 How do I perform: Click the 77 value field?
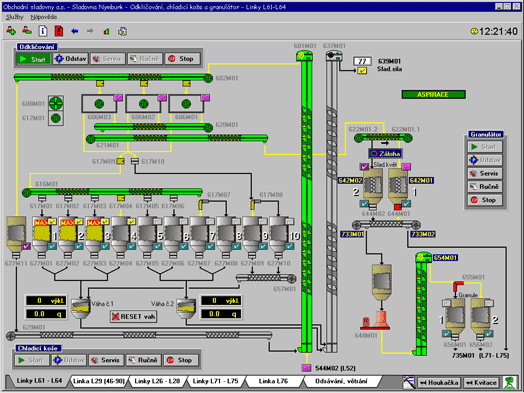pos(362,61)
